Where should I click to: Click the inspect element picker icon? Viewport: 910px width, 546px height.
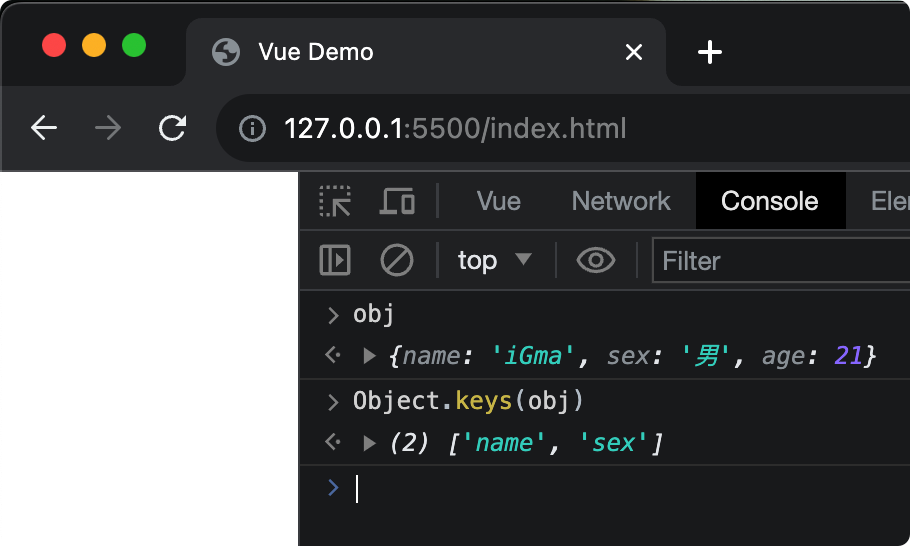(x=335, y=201)
